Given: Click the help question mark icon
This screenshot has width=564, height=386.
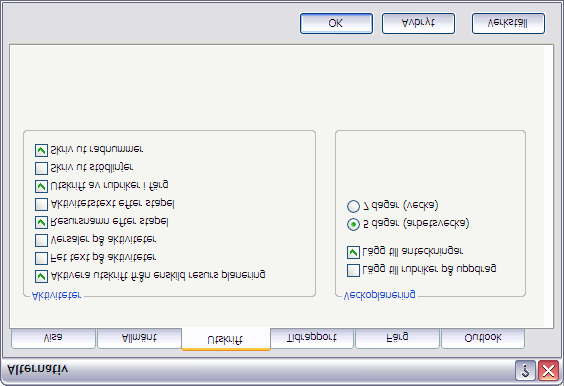Looking at the screenshot, I should (x=526, y=371).
